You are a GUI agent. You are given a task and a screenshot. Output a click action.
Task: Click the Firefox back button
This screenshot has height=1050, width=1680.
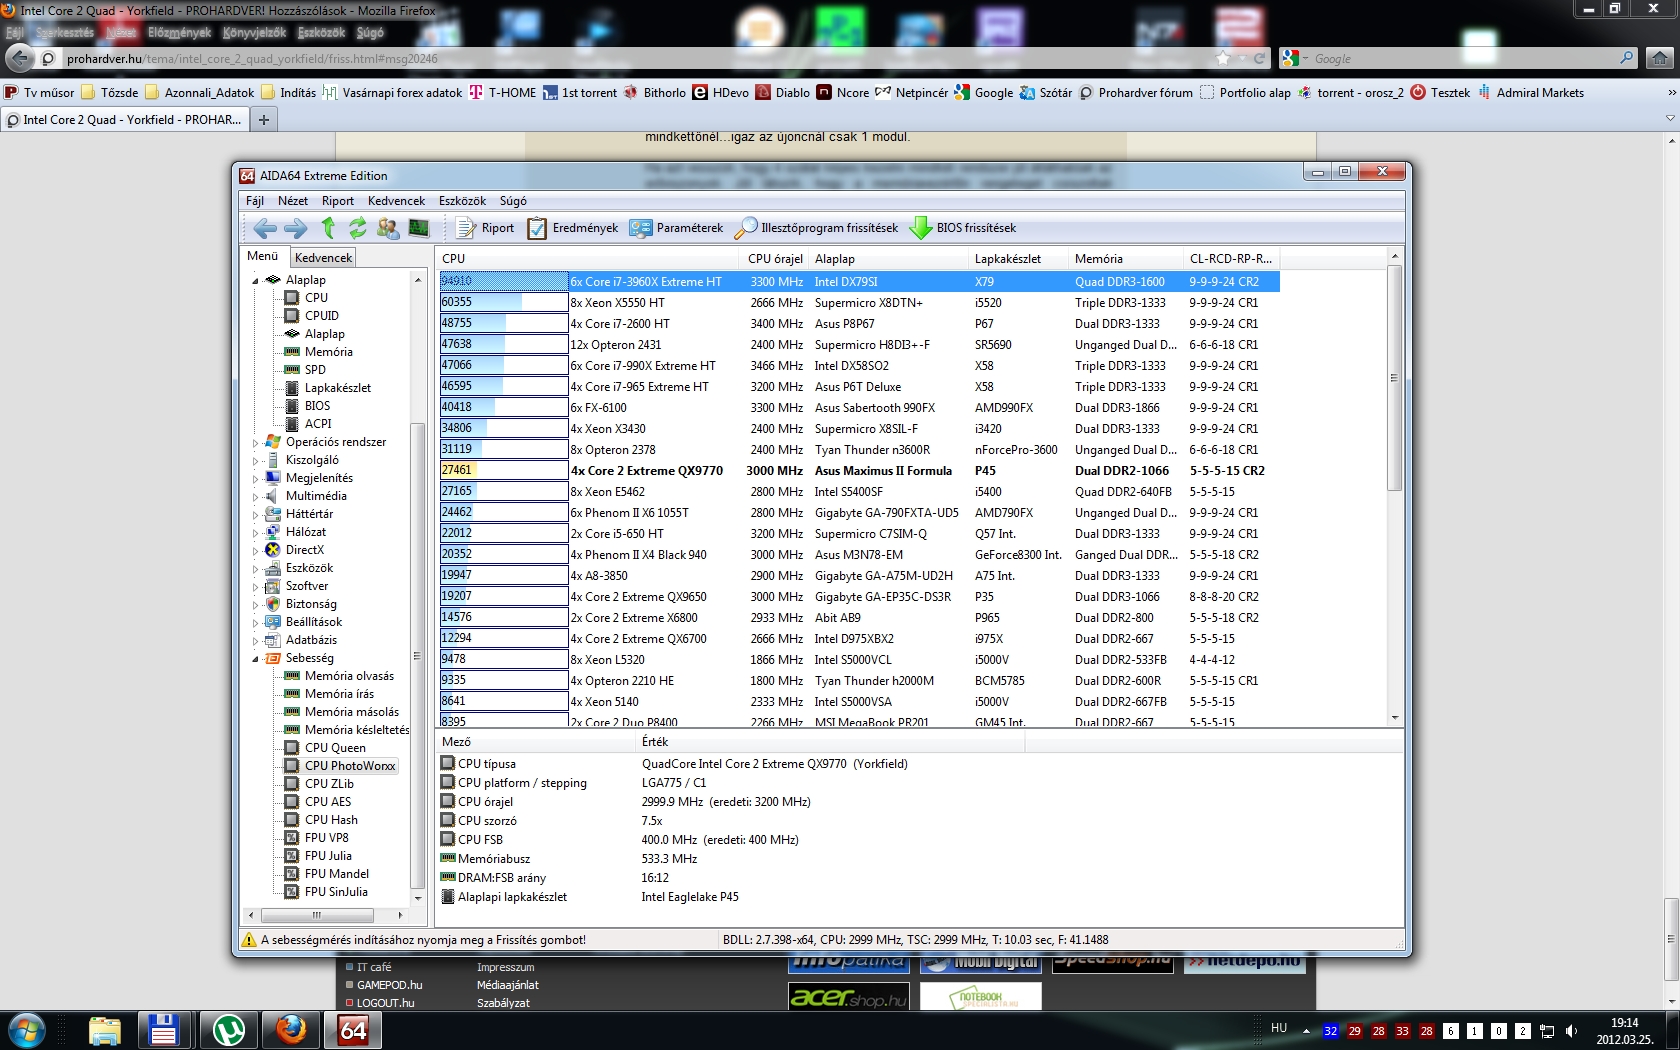click(x=19, y=58)
